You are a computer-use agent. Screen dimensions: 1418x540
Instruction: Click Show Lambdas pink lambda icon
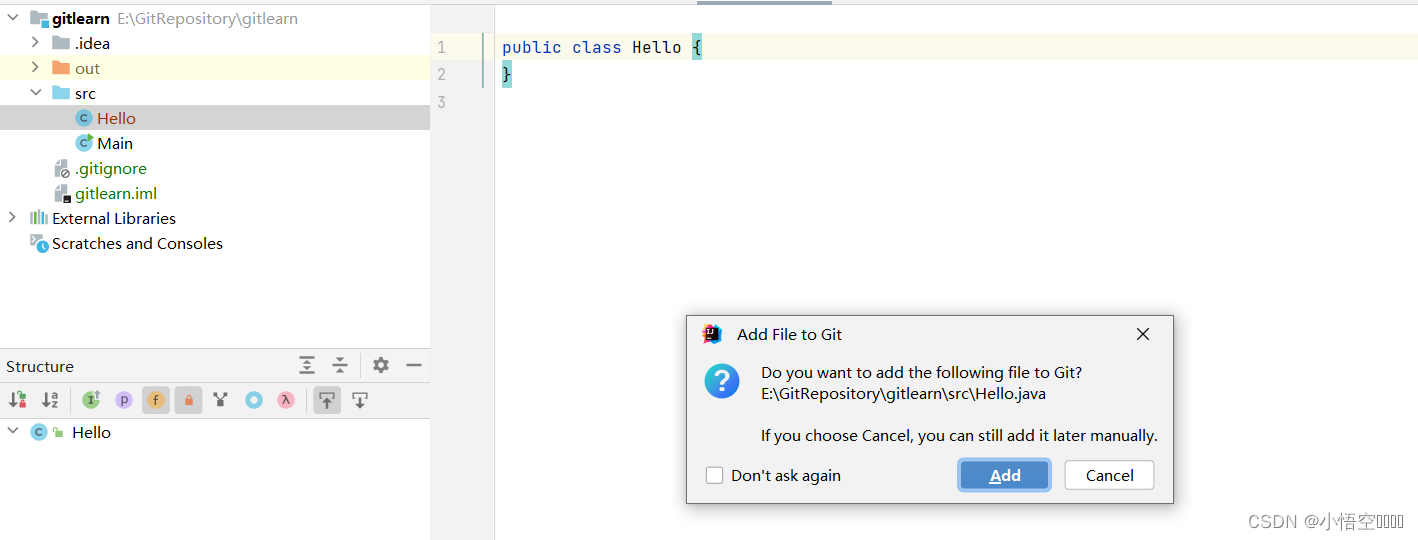pos(286,400)
